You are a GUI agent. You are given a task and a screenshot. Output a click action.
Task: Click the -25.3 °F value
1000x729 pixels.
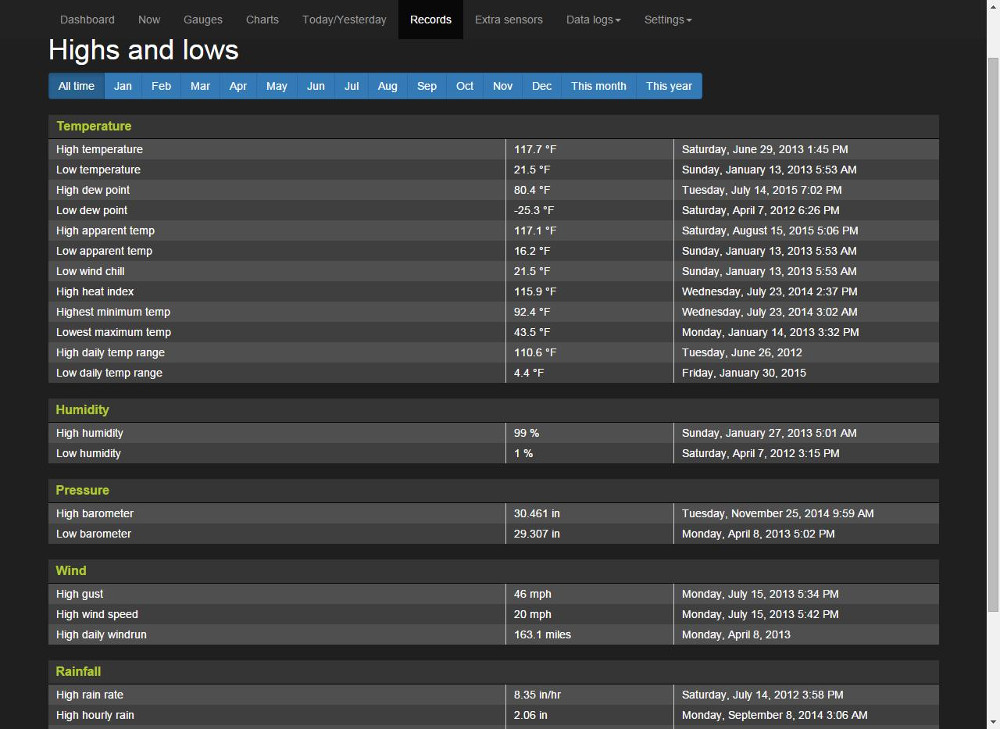pyautogui.click(x=534, y=210)
